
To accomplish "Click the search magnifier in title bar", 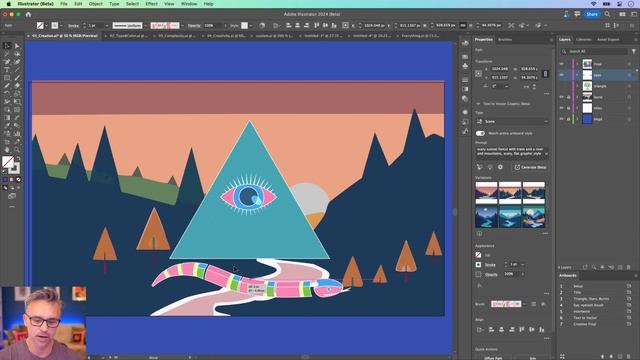I will 607,14.
